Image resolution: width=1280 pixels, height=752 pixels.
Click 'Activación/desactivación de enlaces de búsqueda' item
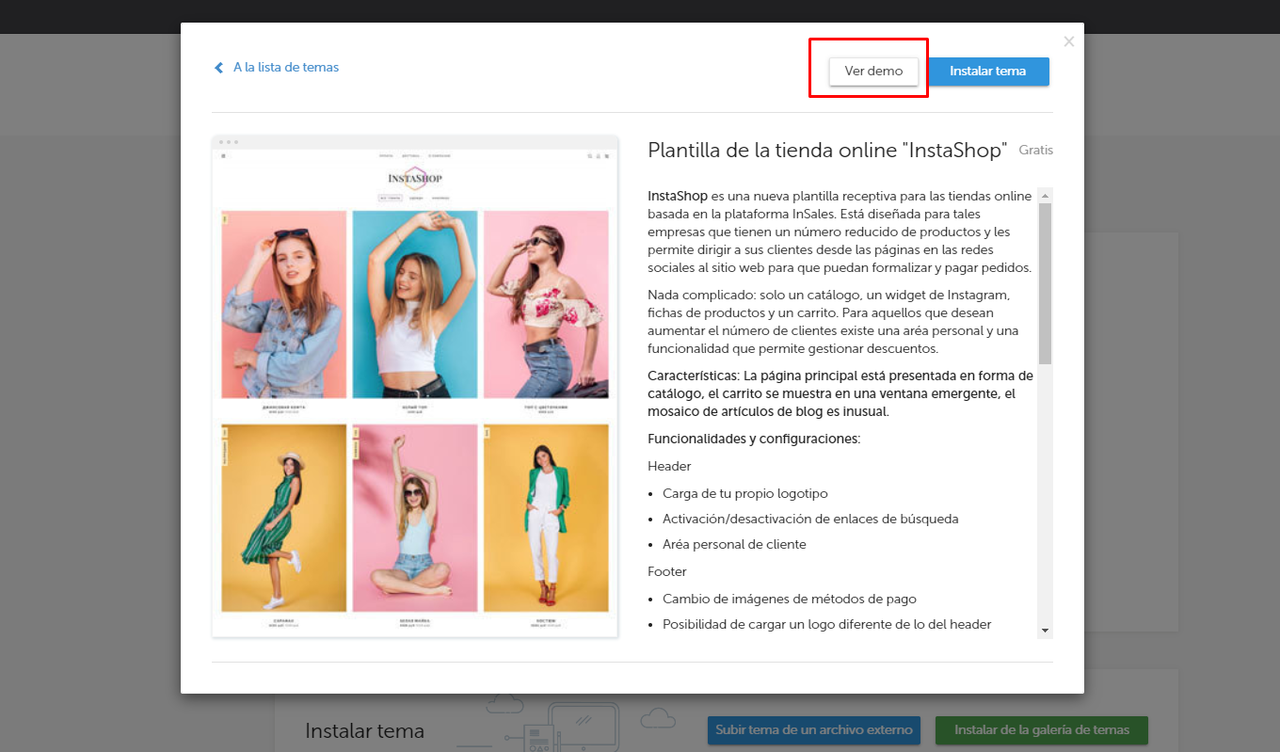click(810, 519)
